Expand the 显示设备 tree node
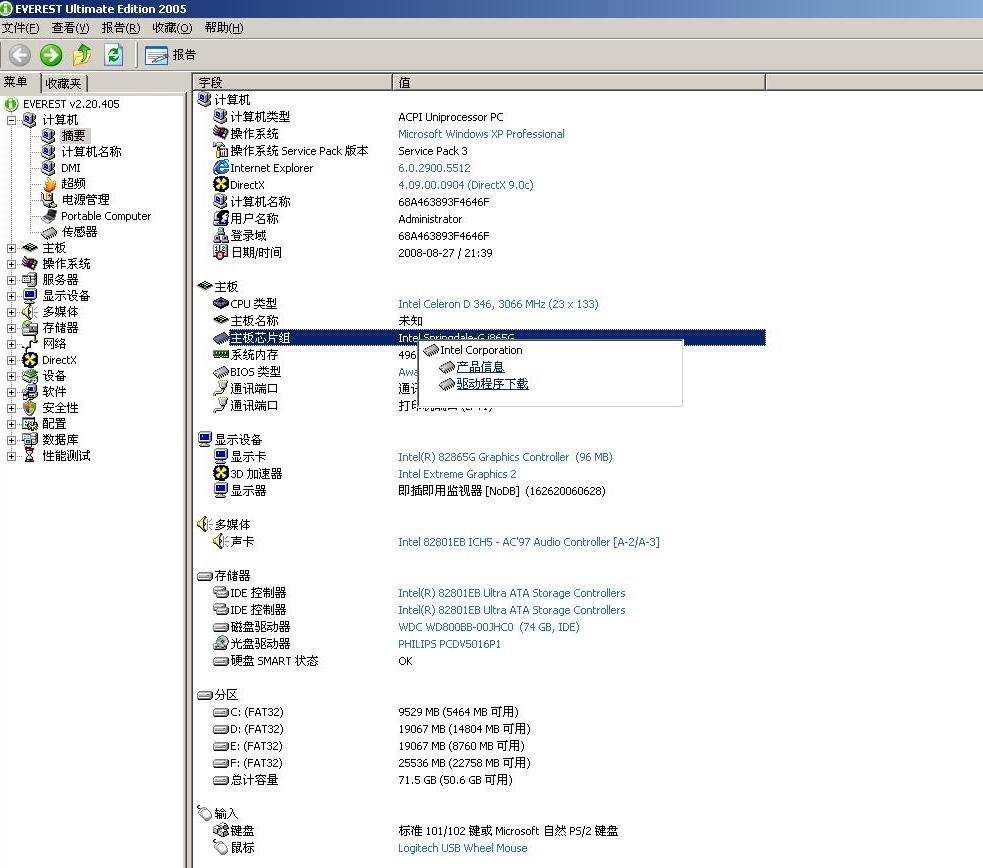The width and height of the screenshot is (983, 868). (x=11, y=296)
